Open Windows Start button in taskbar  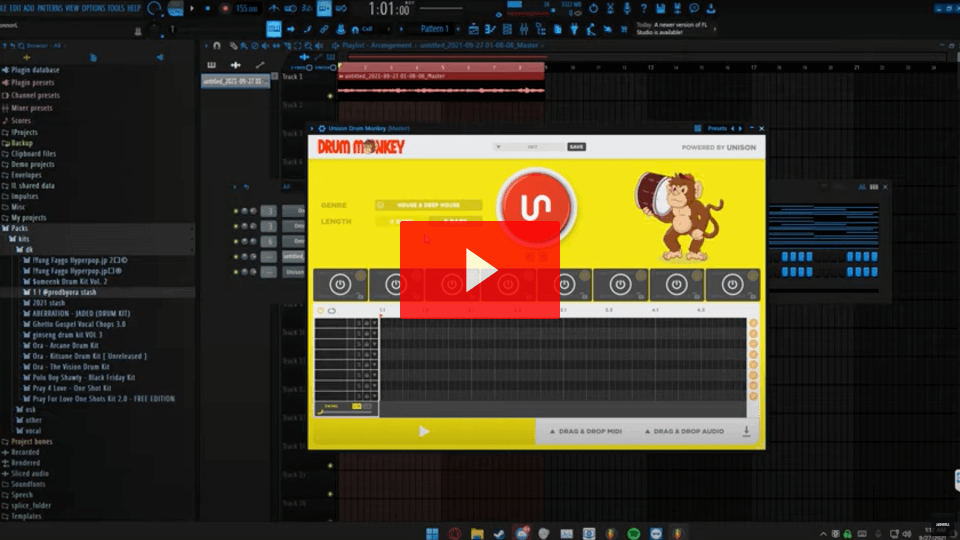point(432,533)
